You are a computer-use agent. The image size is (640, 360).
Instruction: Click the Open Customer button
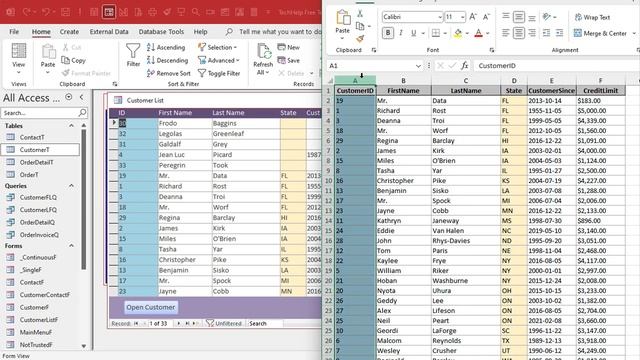(151, 307)
